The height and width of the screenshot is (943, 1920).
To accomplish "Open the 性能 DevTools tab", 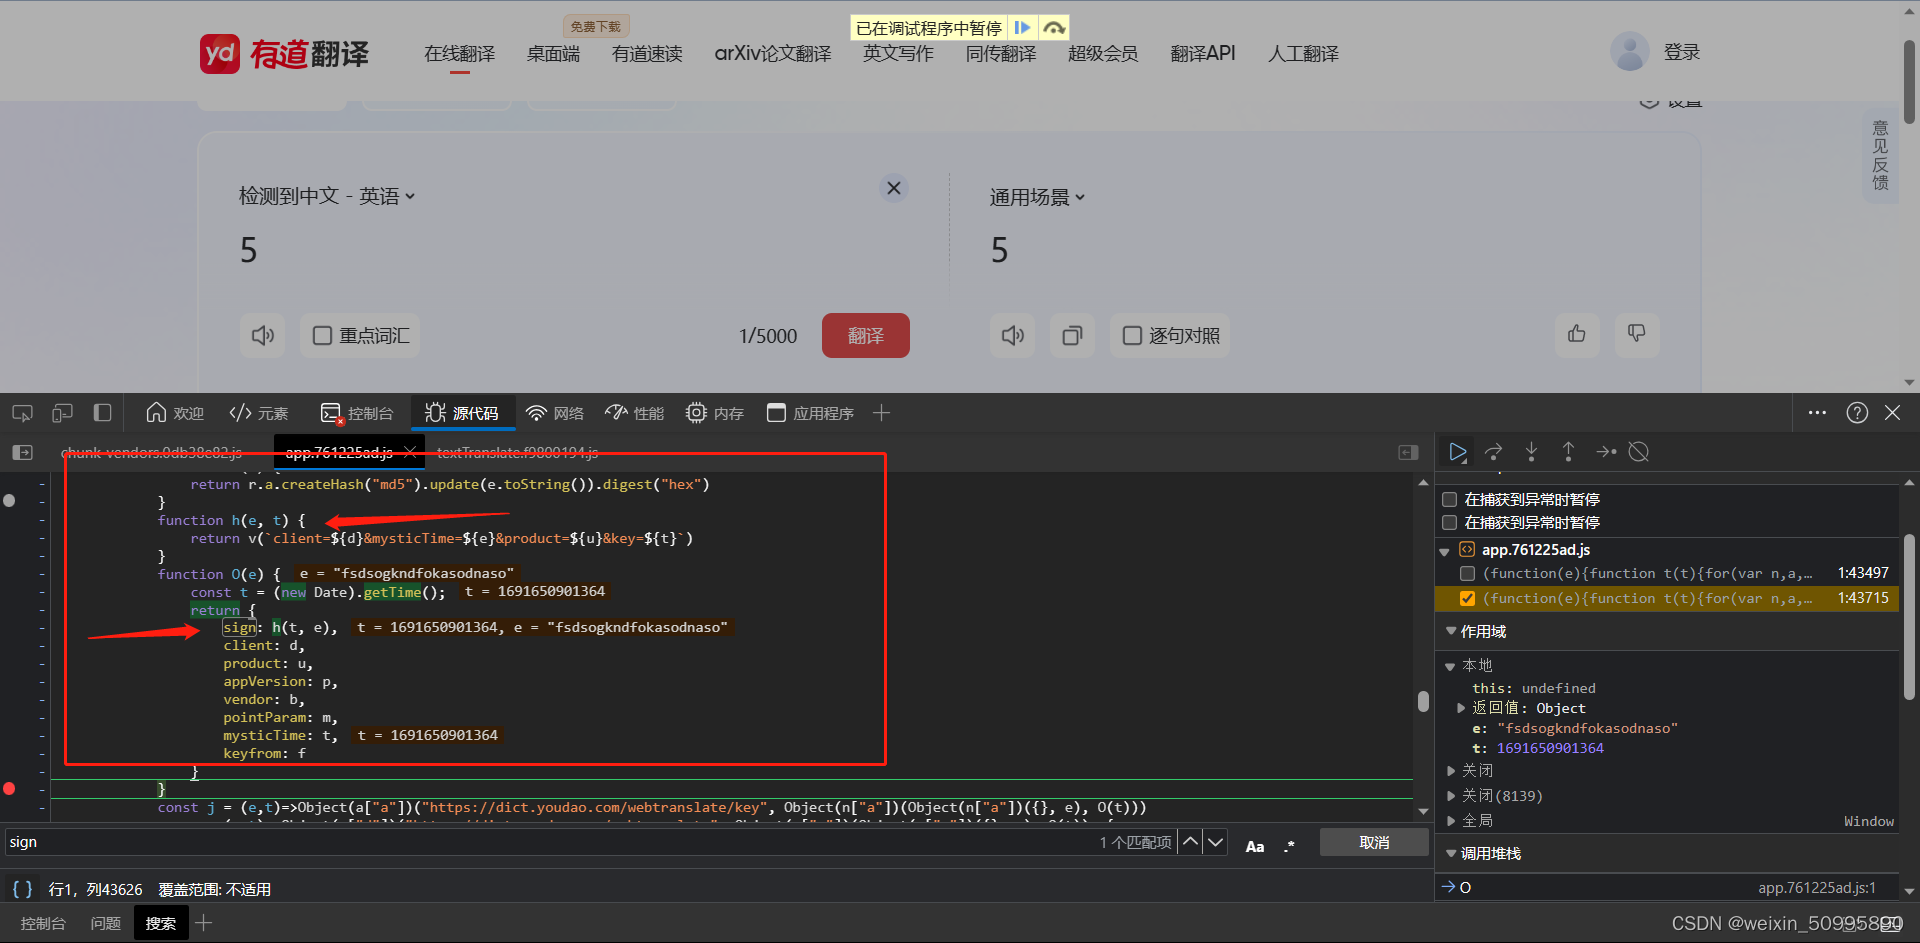I will [635, 413].
